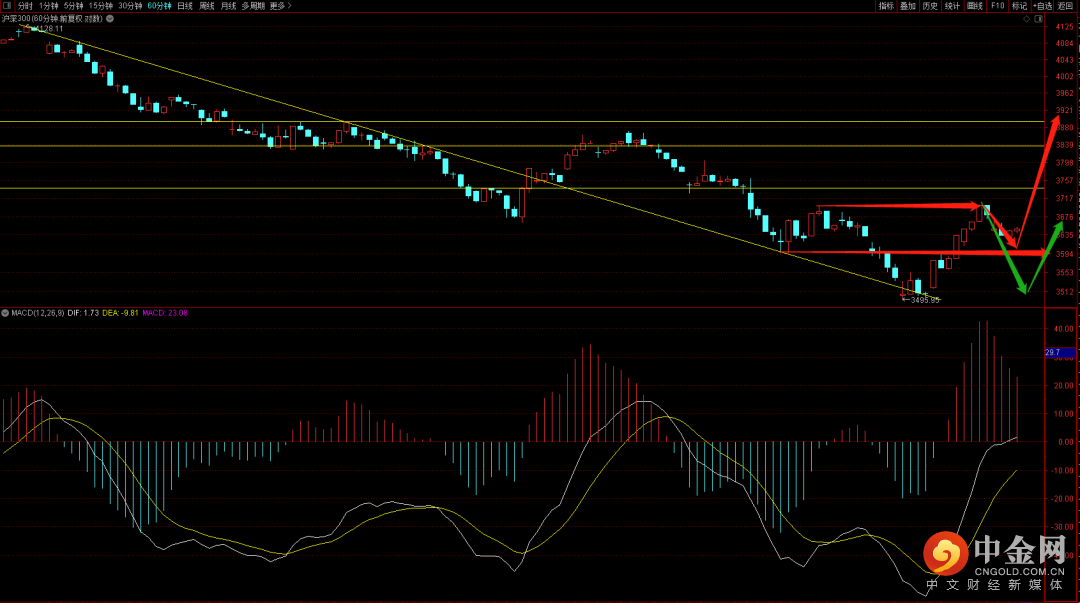1080x603 pixels.
Task: Switch to the 分时 intraday tab
Action: [x=25, y=6]
